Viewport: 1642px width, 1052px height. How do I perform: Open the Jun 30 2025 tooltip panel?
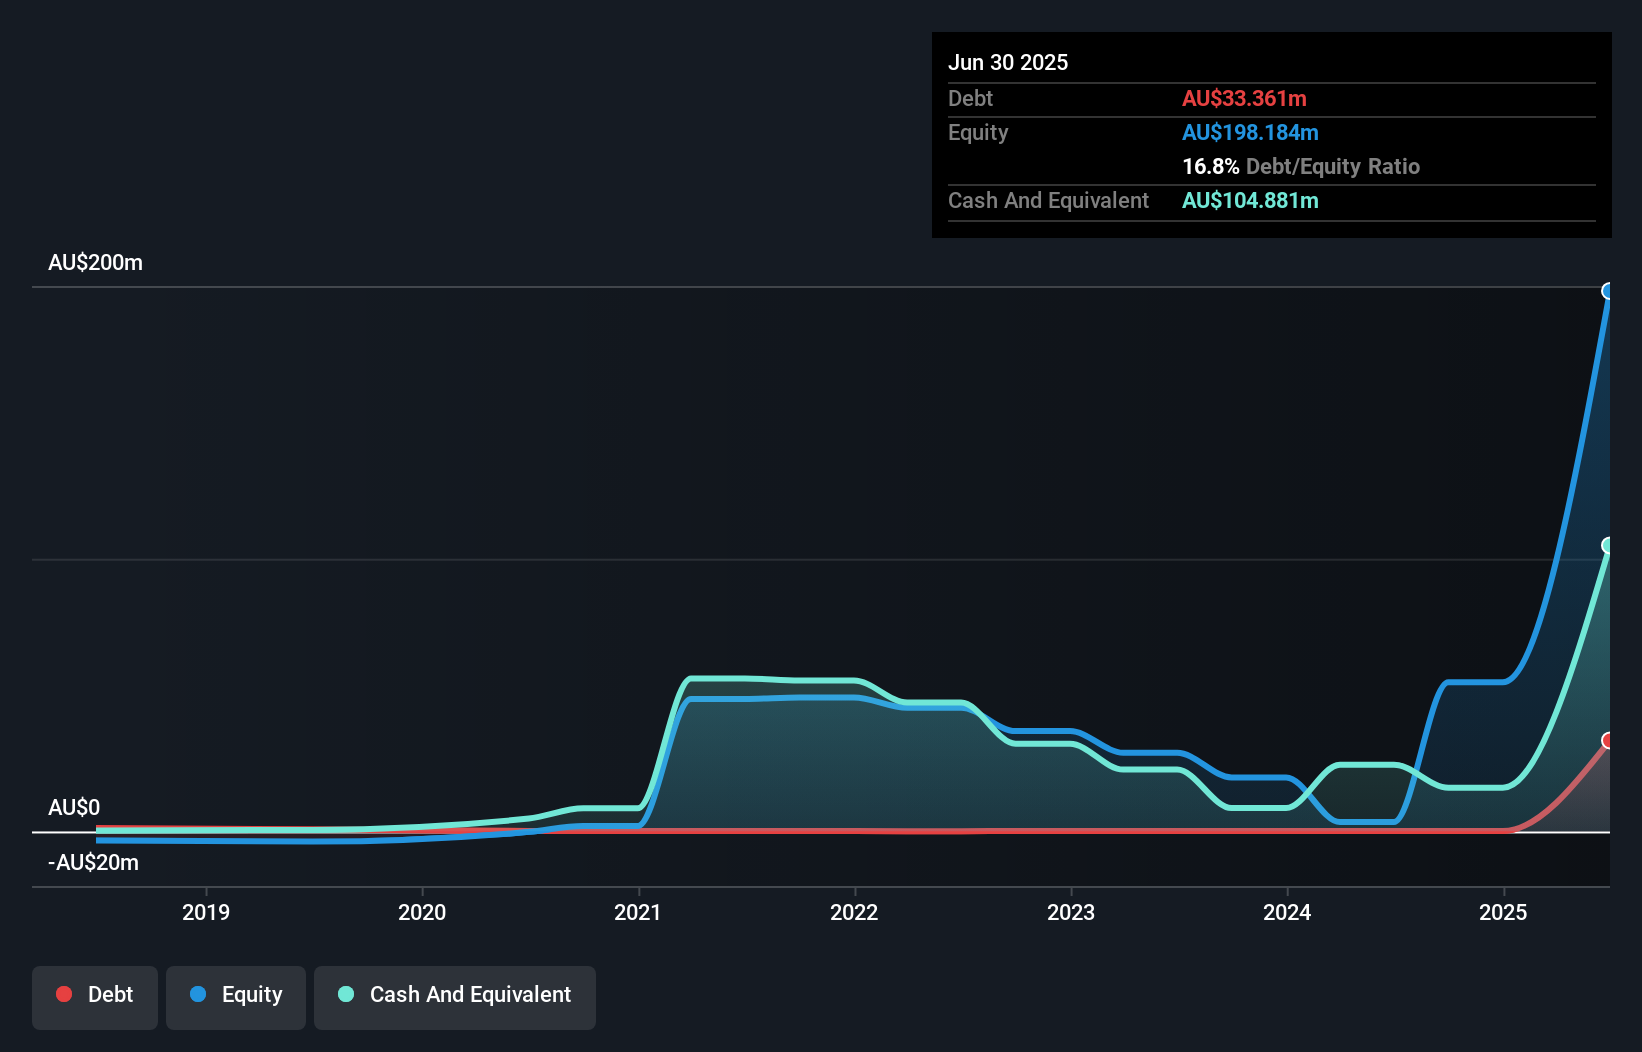coord(1270,135)
